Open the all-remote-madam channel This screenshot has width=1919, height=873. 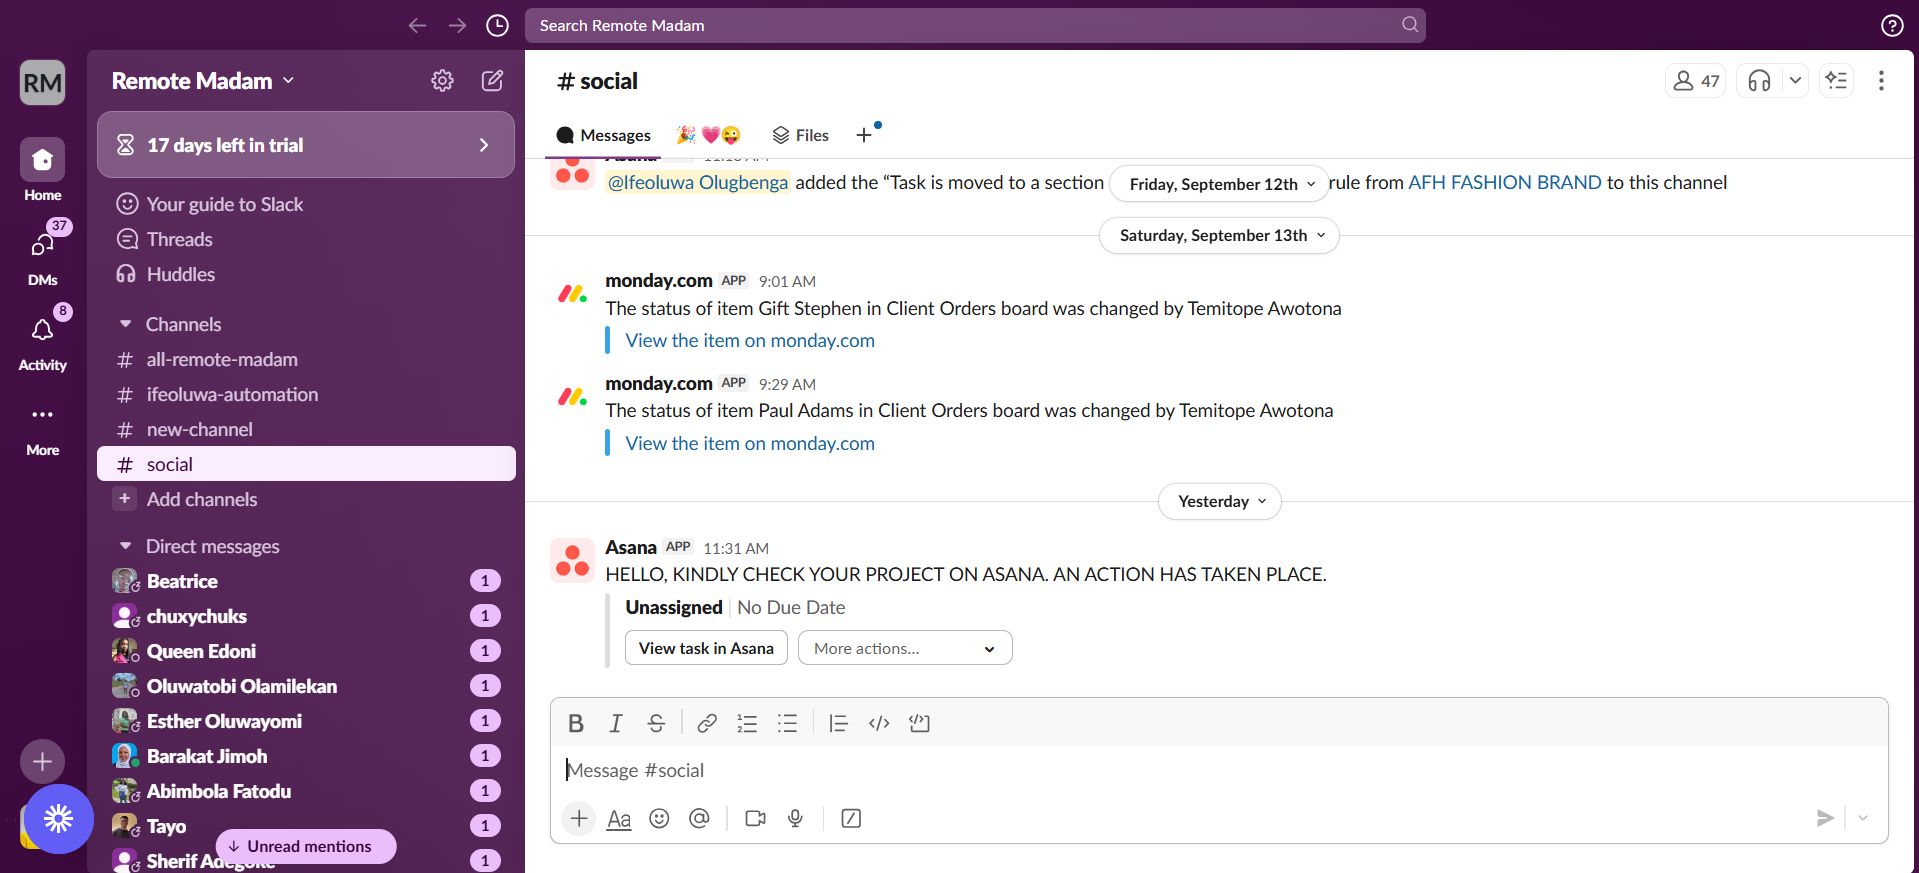306,359
